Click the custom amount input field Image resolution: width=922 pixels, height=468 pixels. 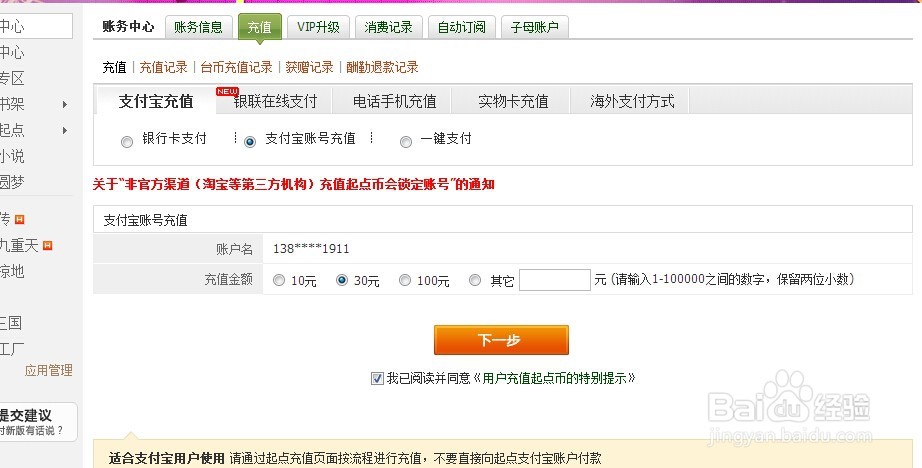click(554, 280)
